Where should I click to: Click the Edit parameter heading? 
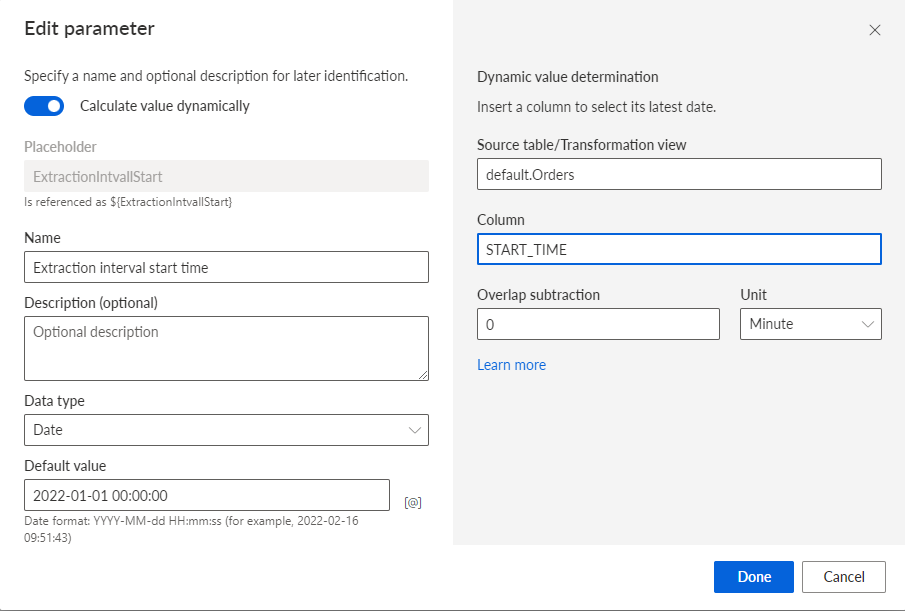click(89, 28)
